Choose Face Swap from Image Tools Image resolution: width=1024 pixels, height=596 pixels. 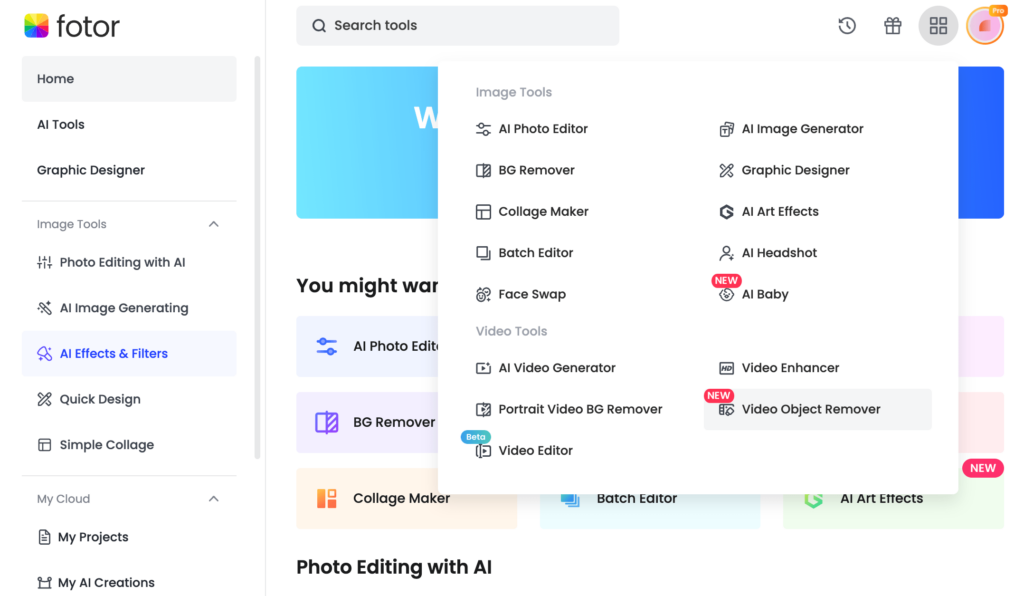coord(531,295)
